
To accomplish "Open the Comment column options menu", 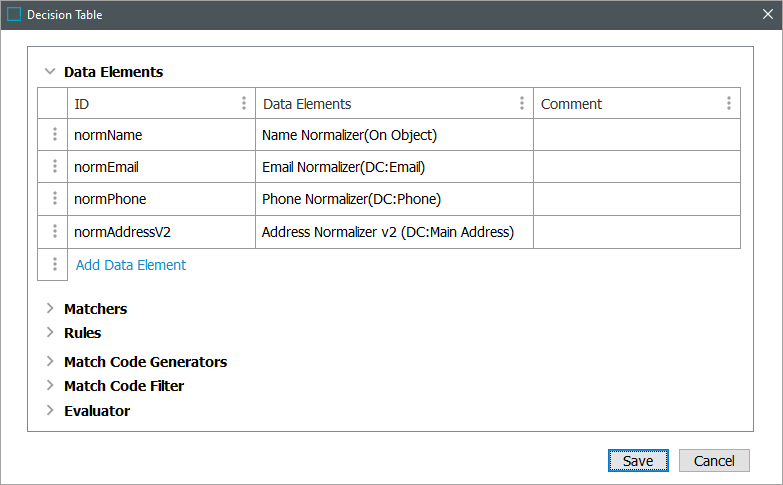I will (729, 104).
